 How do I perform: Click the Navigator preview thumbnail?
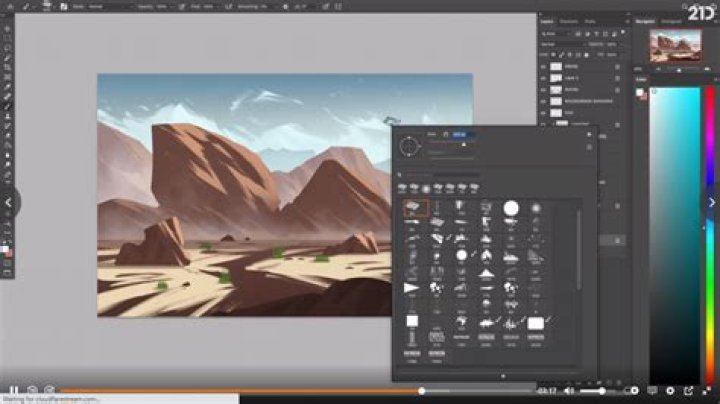(675, 46)
